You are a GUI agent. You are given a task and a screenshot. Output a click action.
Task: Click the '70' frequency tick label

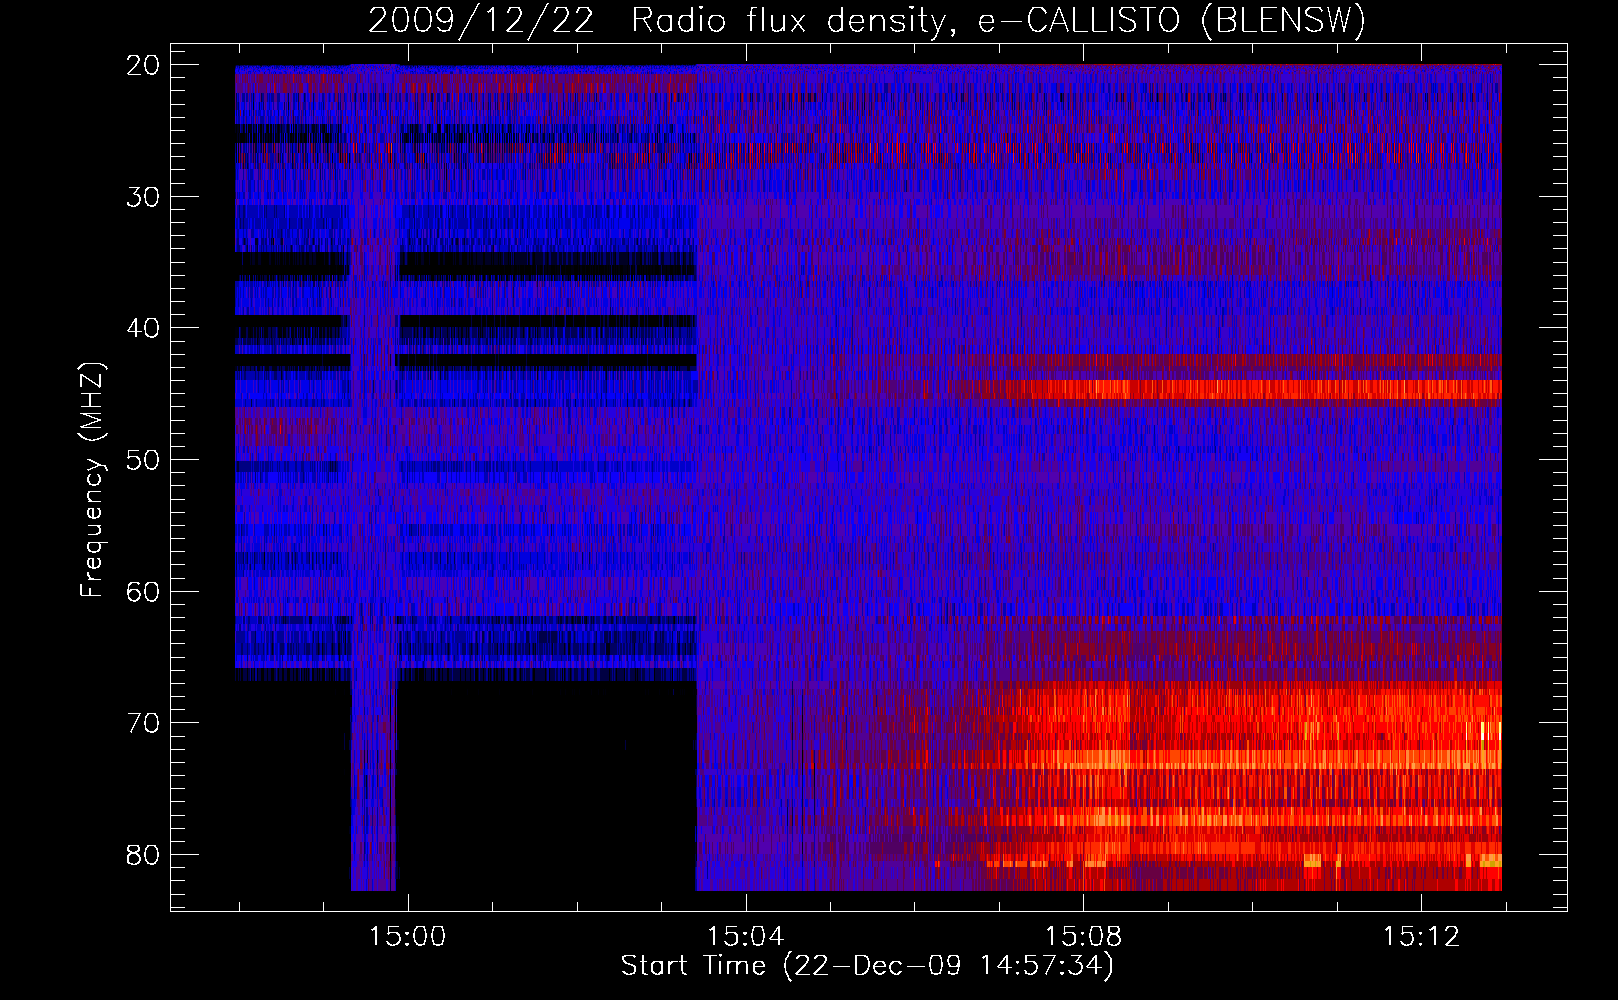pyautogui.click(x=143, y=723)
